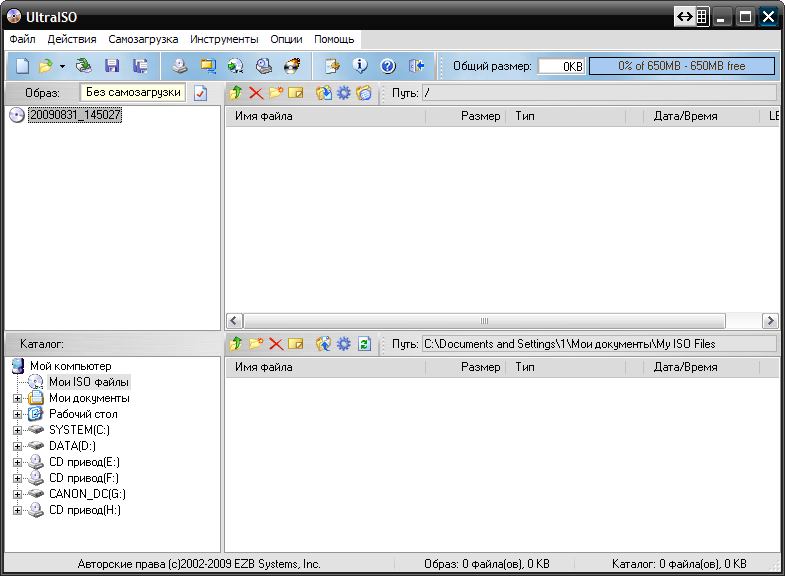Burn CD/DVD image with the flaming disc icon

(292, 66)
